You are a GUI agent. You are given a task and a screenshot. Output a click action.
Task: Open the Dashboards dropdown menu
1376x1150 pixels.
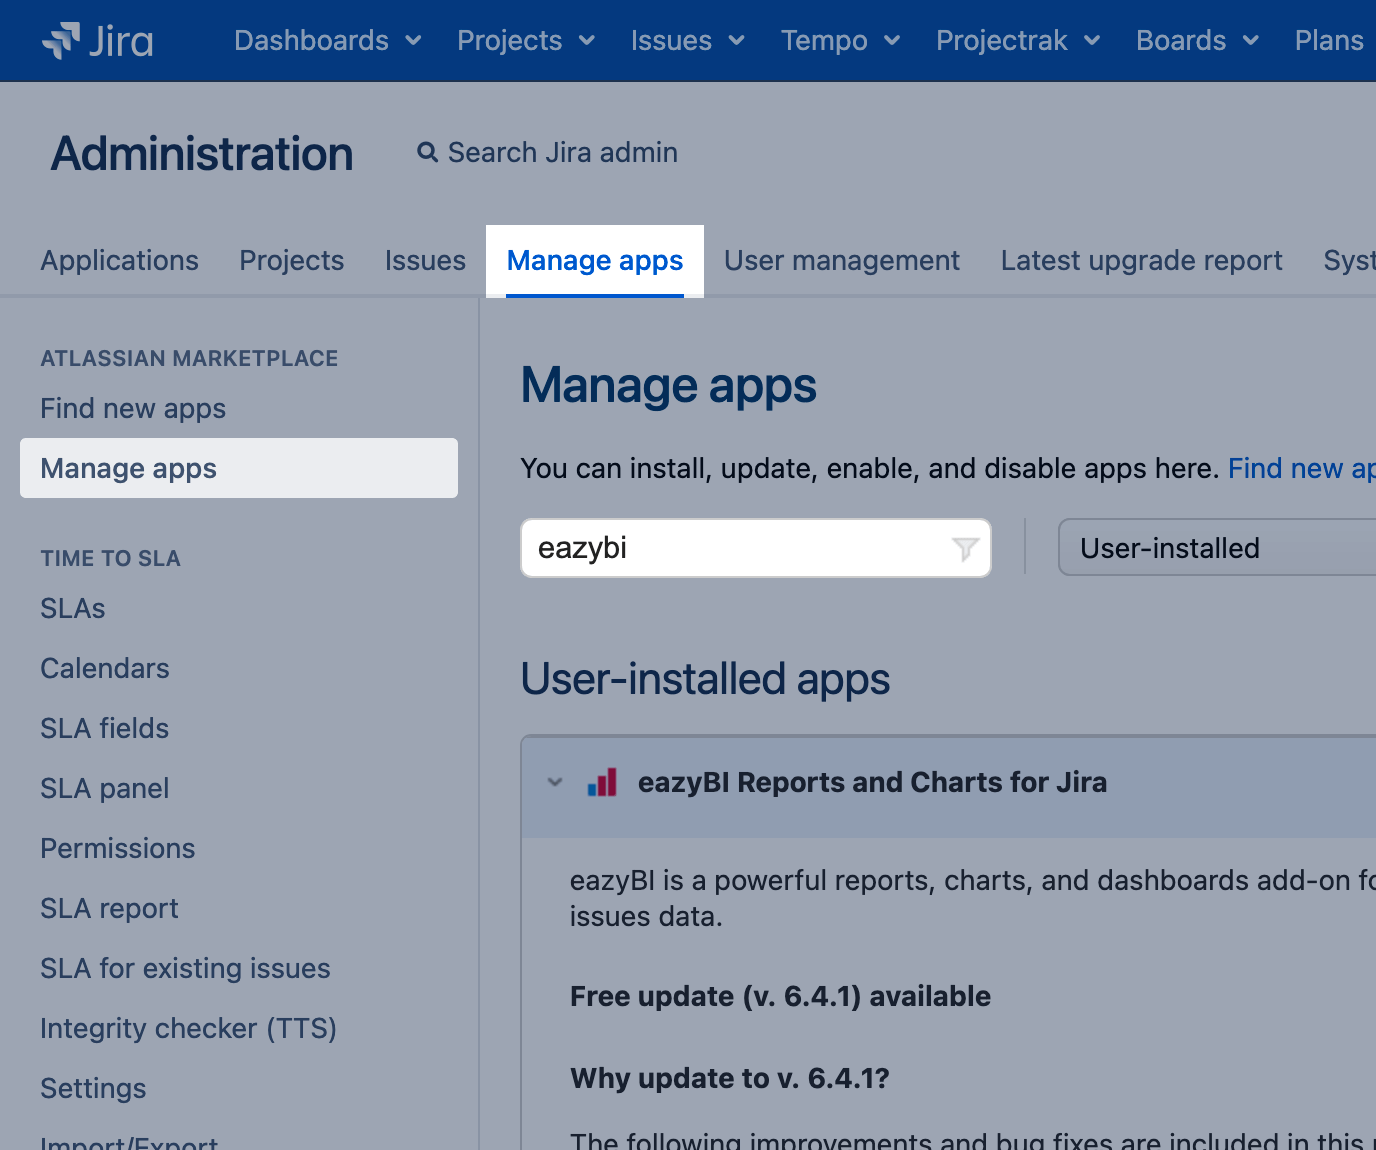328,41
